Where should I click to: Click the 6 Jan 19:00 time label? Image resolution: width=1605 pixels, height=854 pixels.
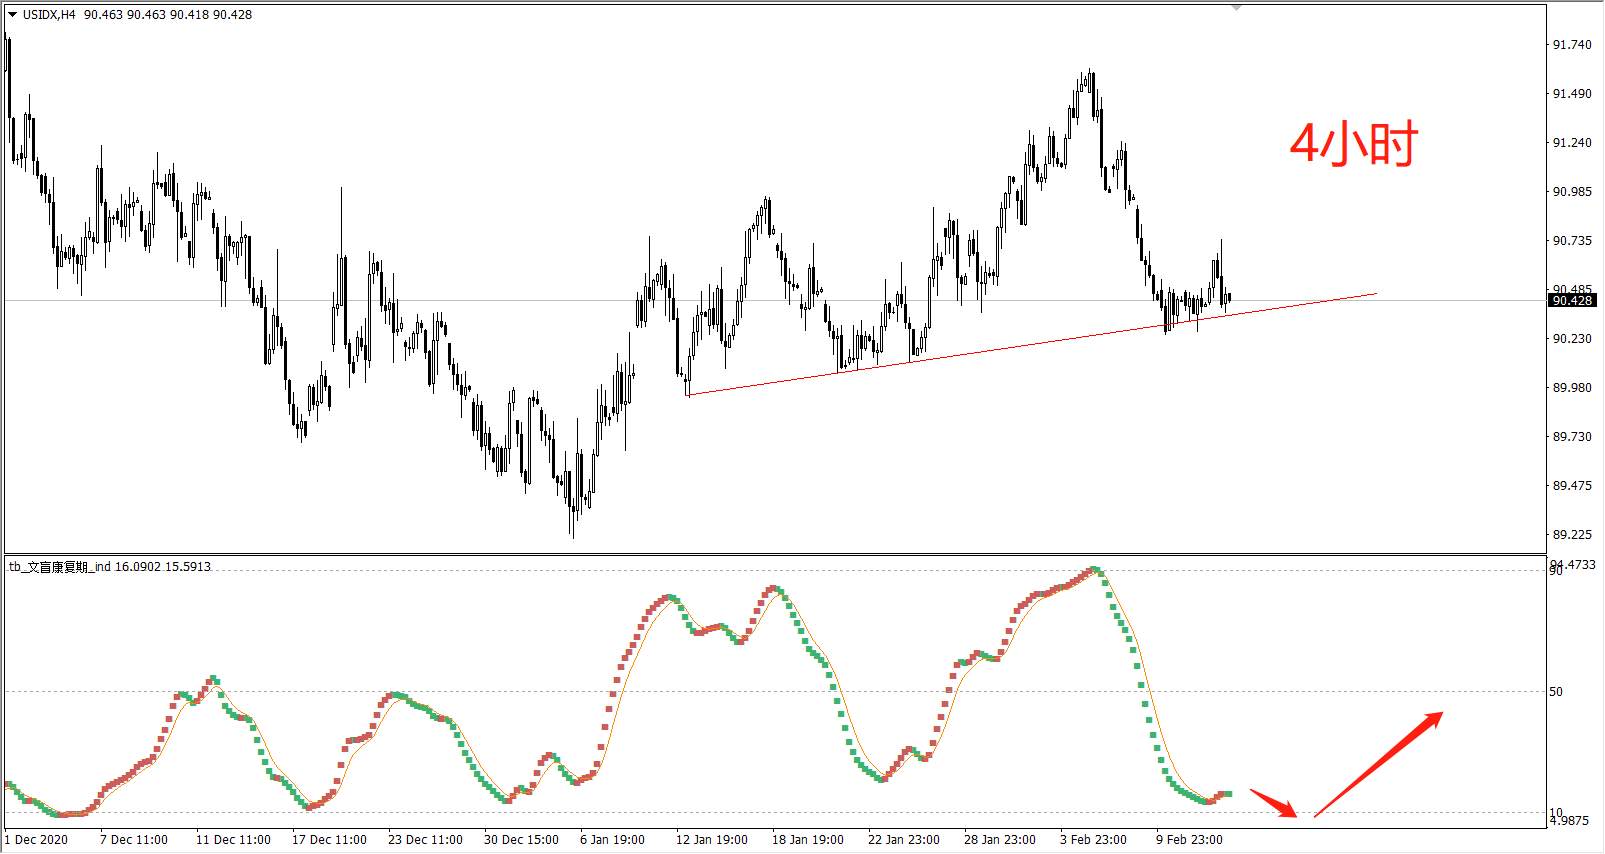tap(614, 840)
